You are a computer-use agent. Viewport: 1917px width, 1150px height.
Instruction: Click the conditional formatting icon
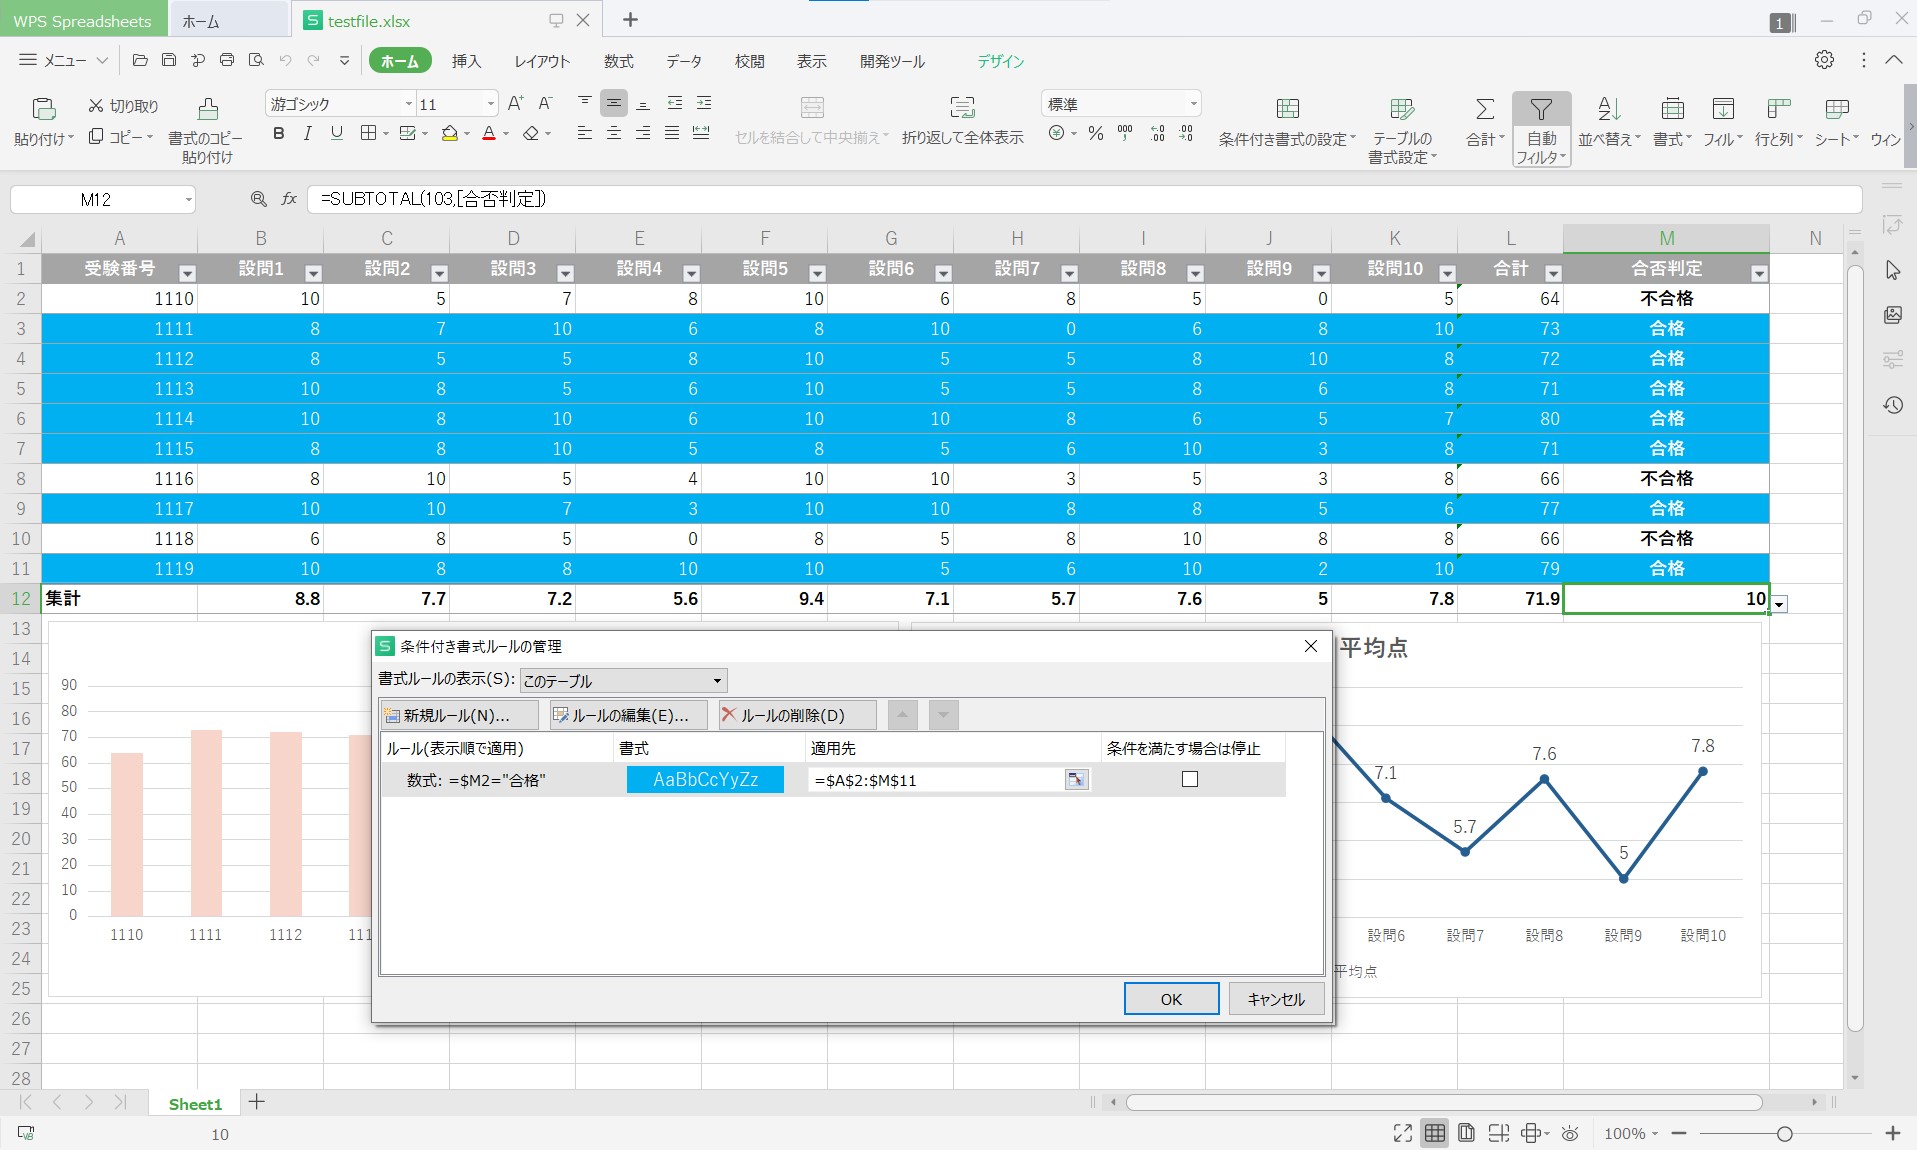pyautogui.click(x=1288, y=109)
